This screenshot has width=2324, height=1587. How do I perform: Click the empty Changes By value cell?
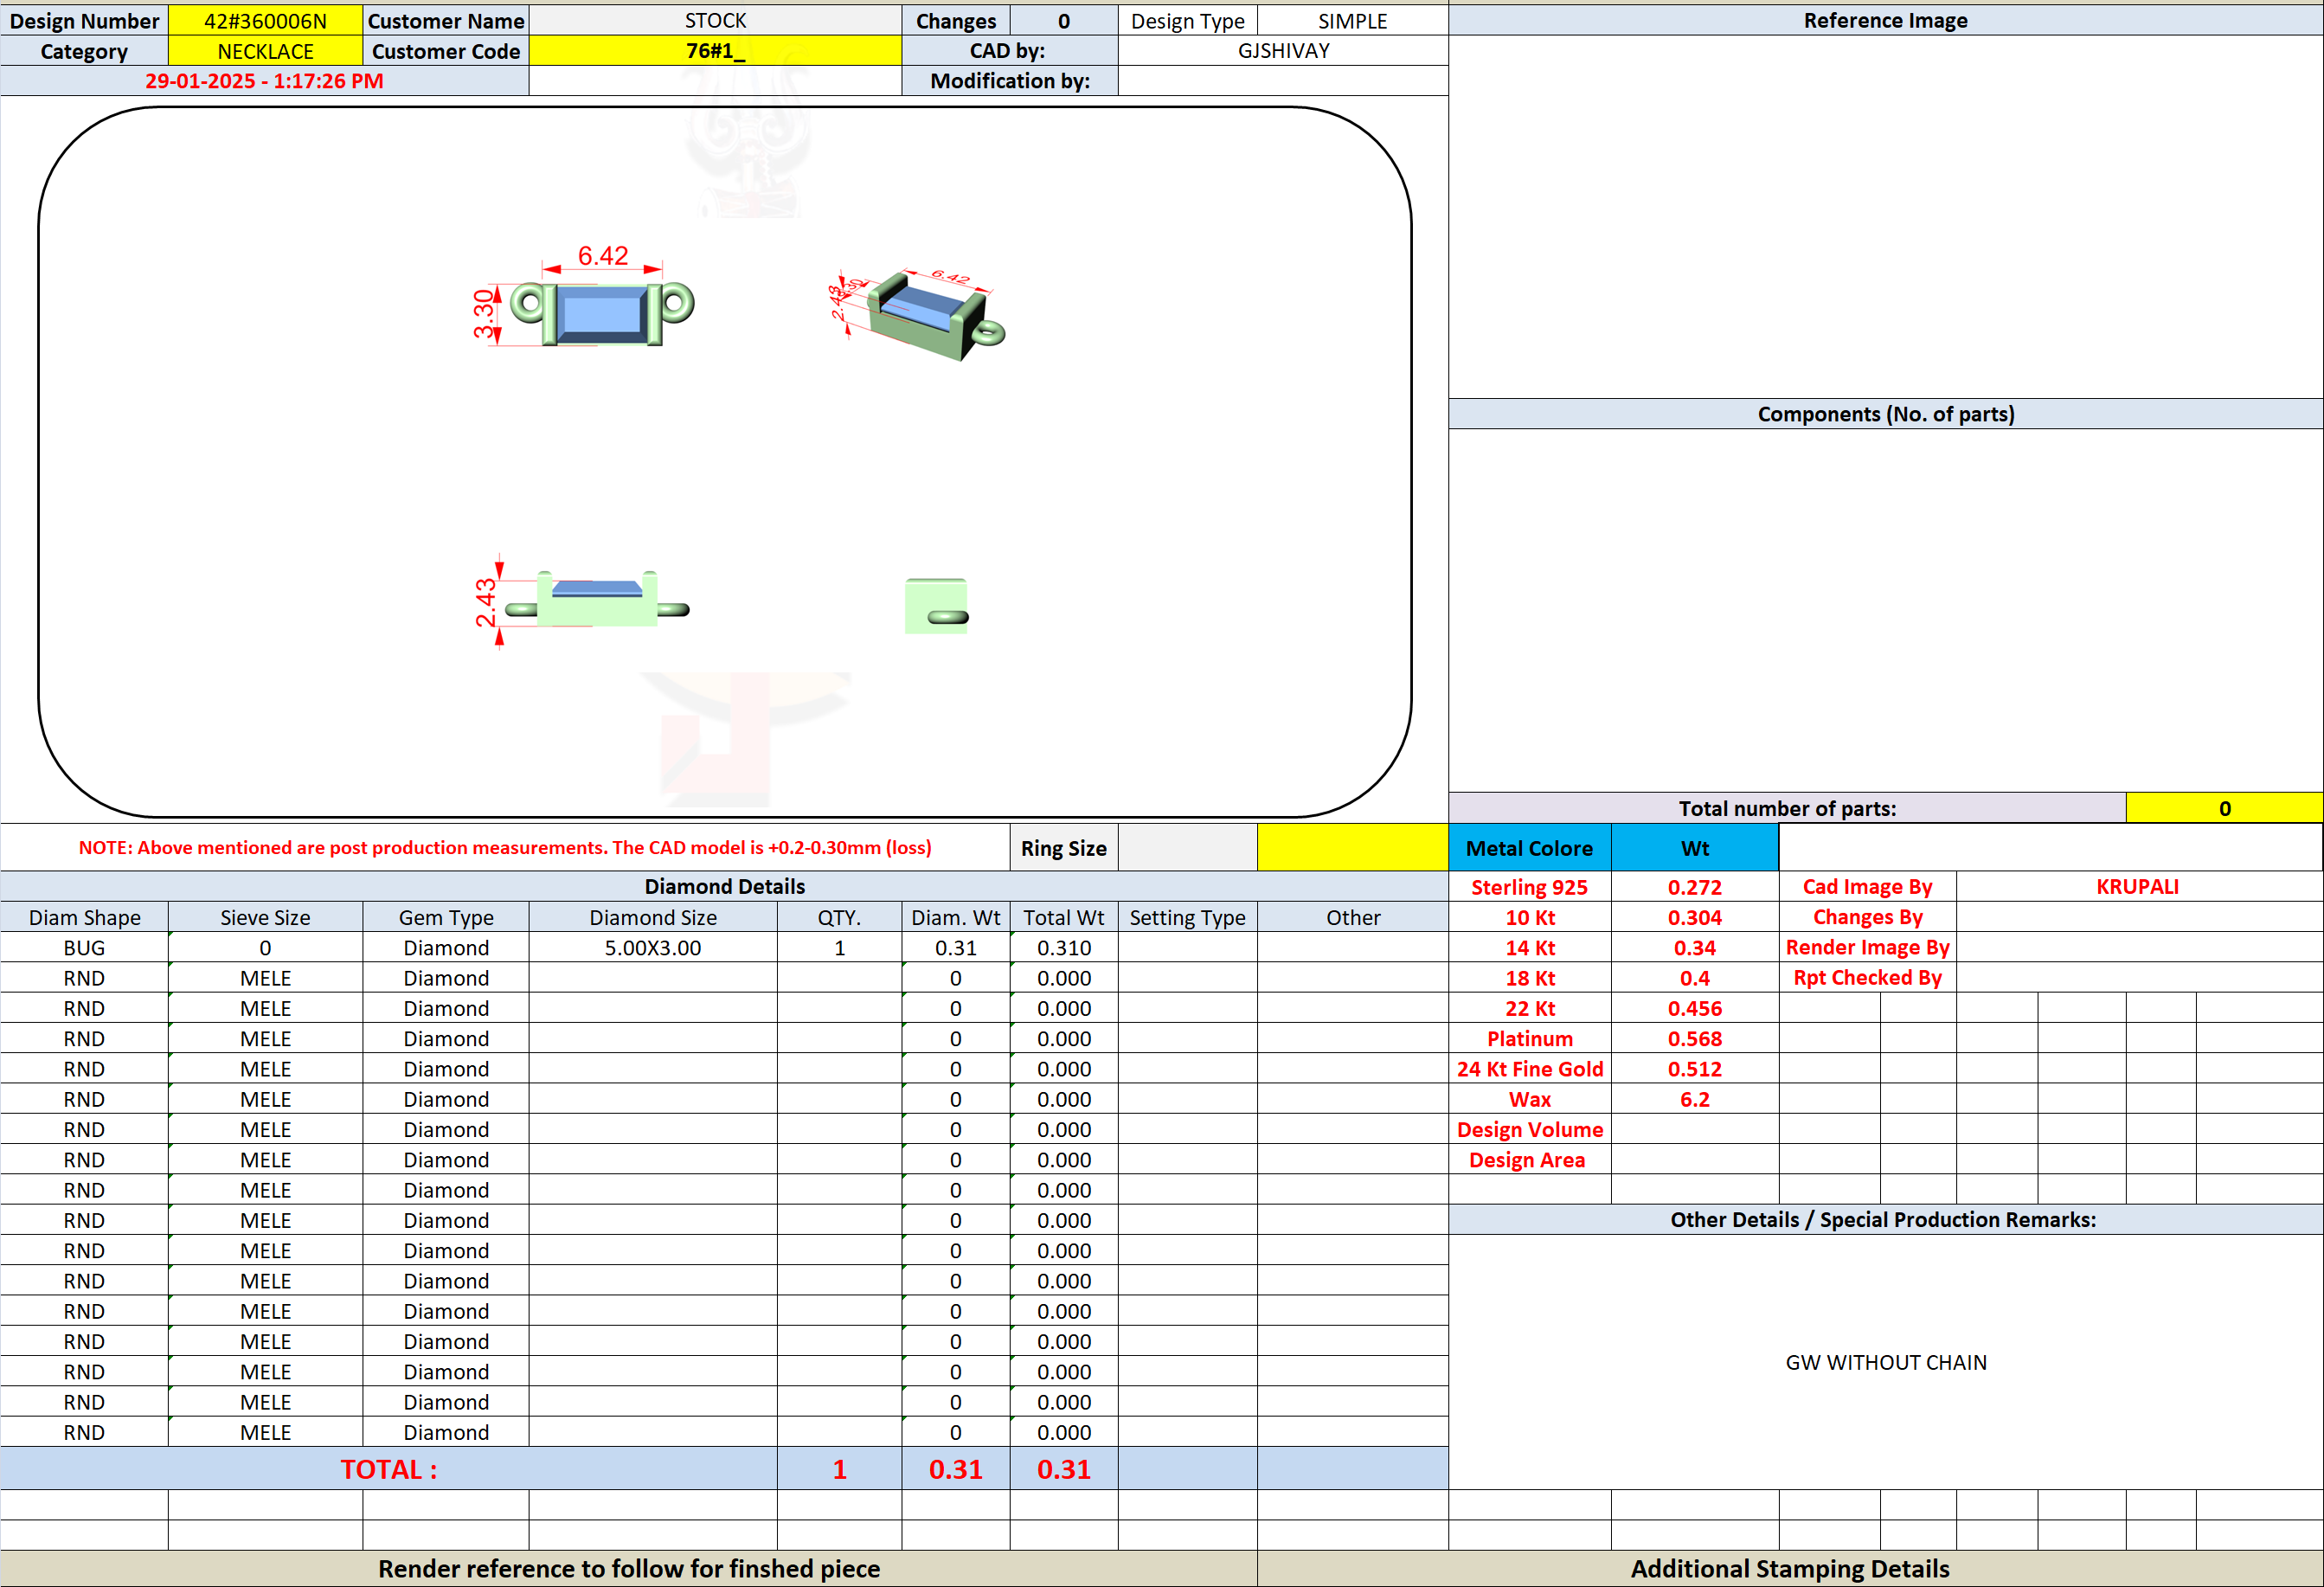coord(2138,917)
